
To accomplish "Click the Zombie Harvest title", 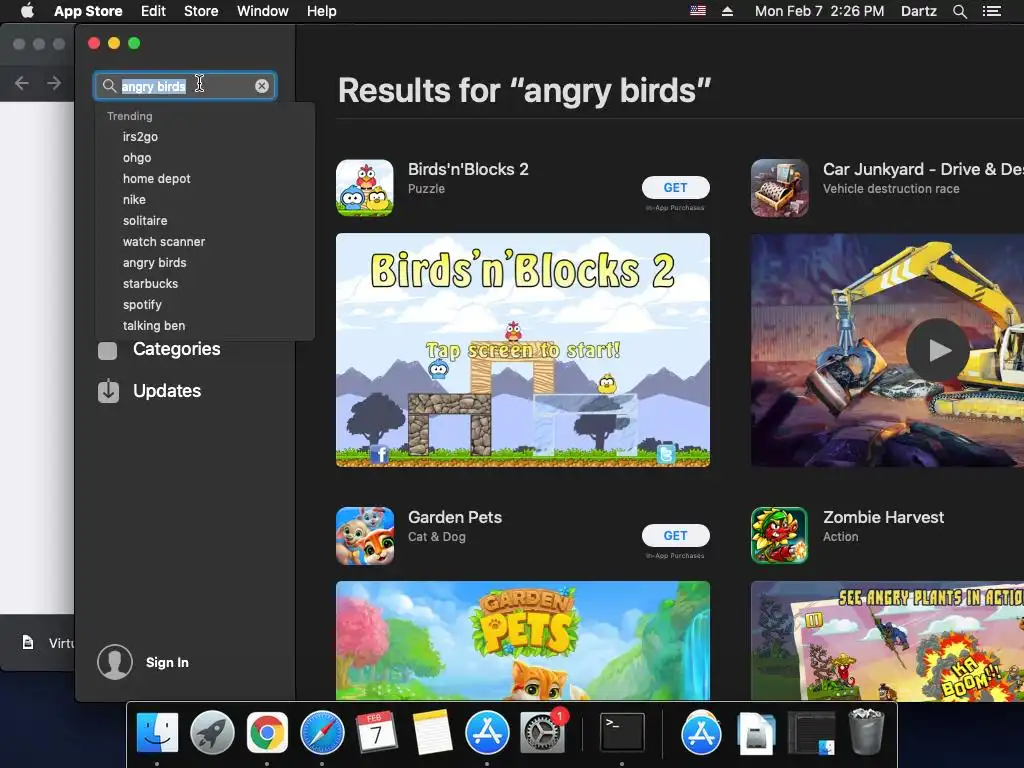I will point(884,517).
